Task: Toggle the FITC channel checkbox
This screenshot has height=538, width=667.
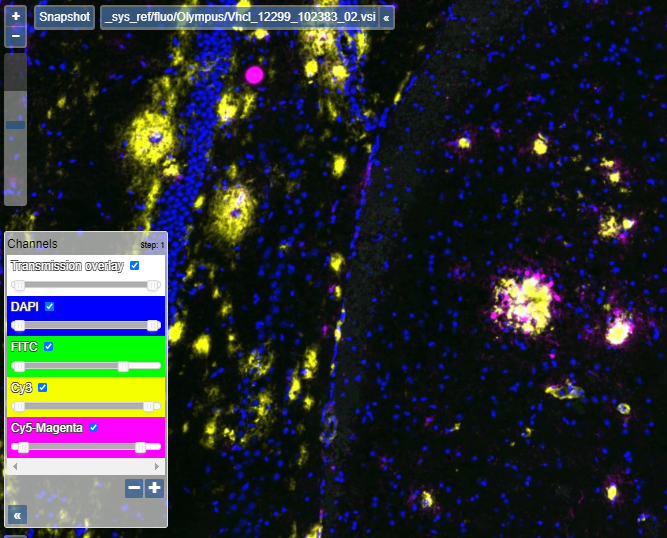Action: click(48, 346)
